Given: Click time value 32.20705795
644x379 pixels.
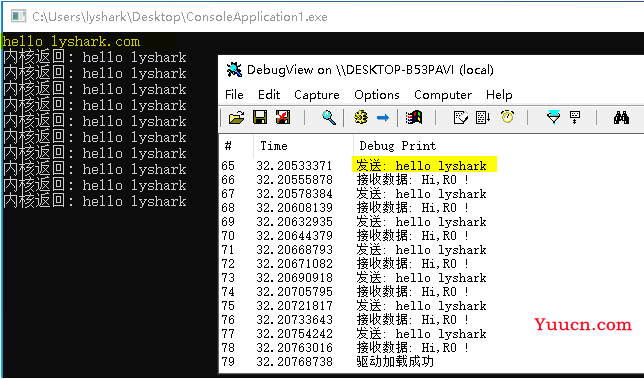Looking at the screenshot, I should click(x=294, y=292).
